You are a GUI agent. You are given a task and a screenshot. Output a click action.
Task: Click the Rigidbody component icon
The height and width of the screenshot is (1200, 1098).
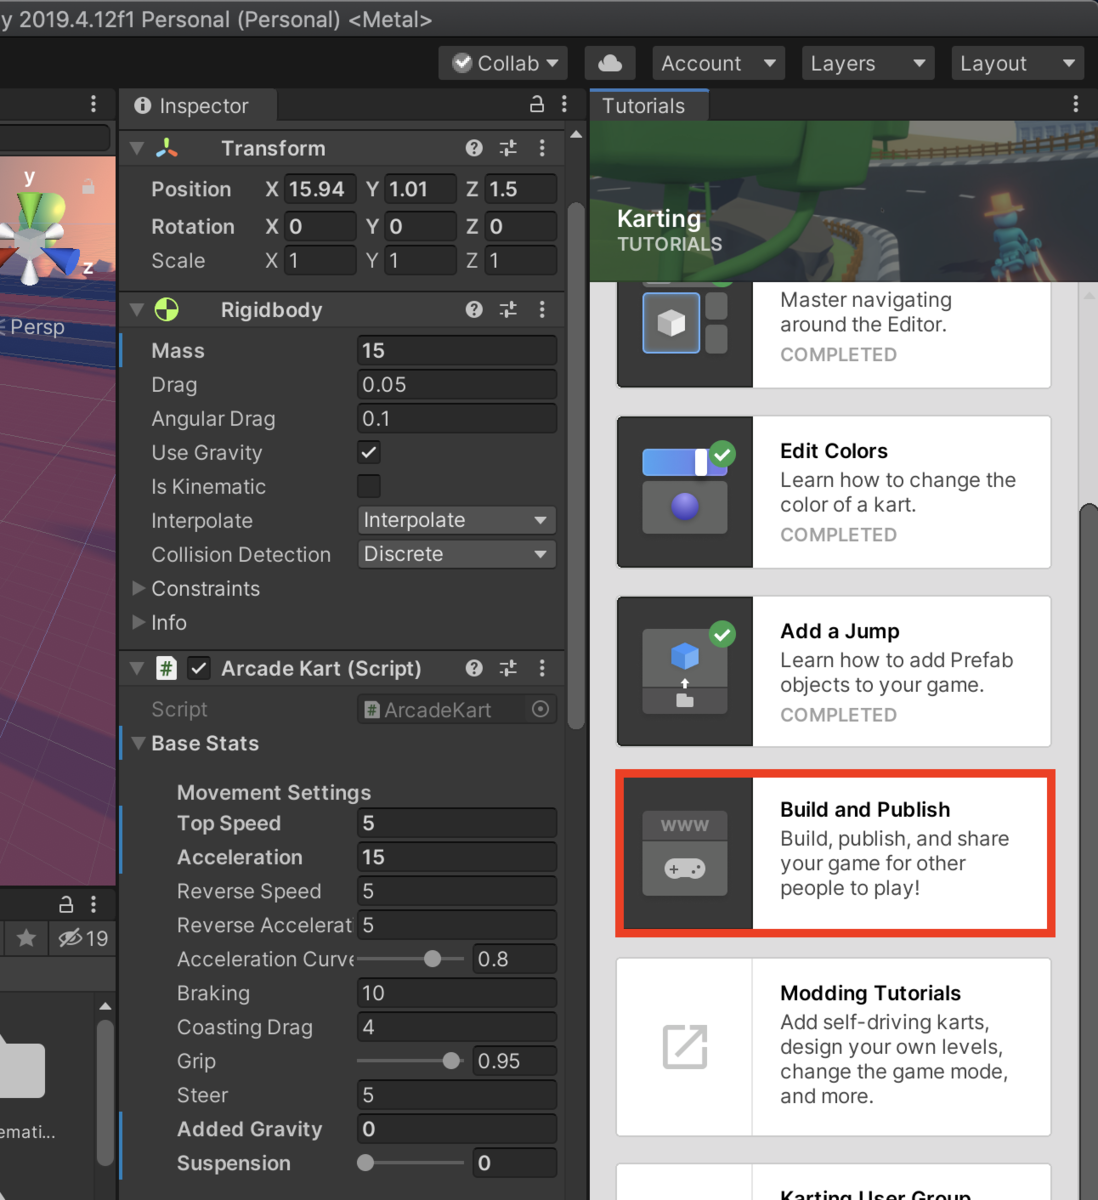[x=167, y=310]
